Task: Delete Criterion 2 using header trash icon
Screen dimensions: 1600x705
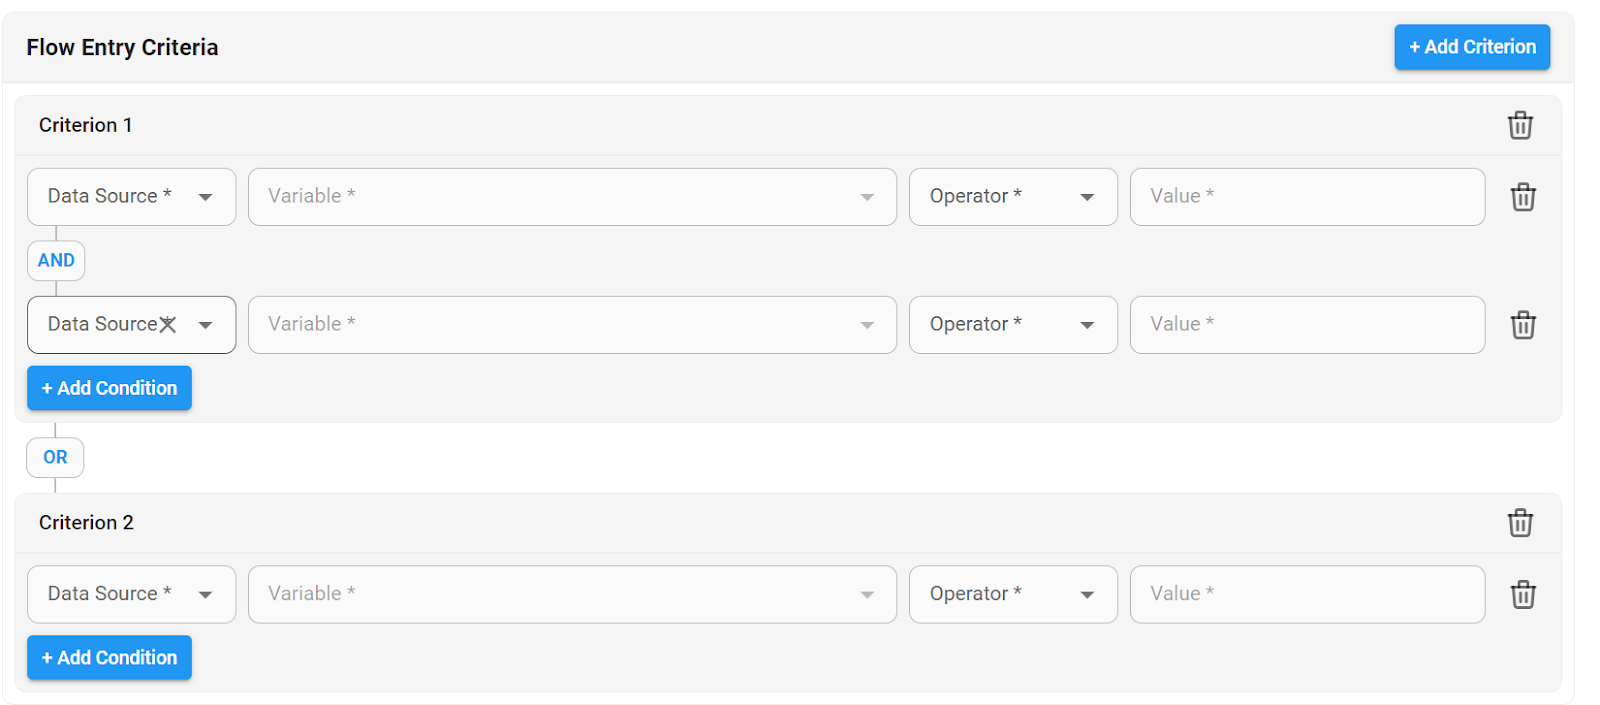Action: coord(1520,523)
